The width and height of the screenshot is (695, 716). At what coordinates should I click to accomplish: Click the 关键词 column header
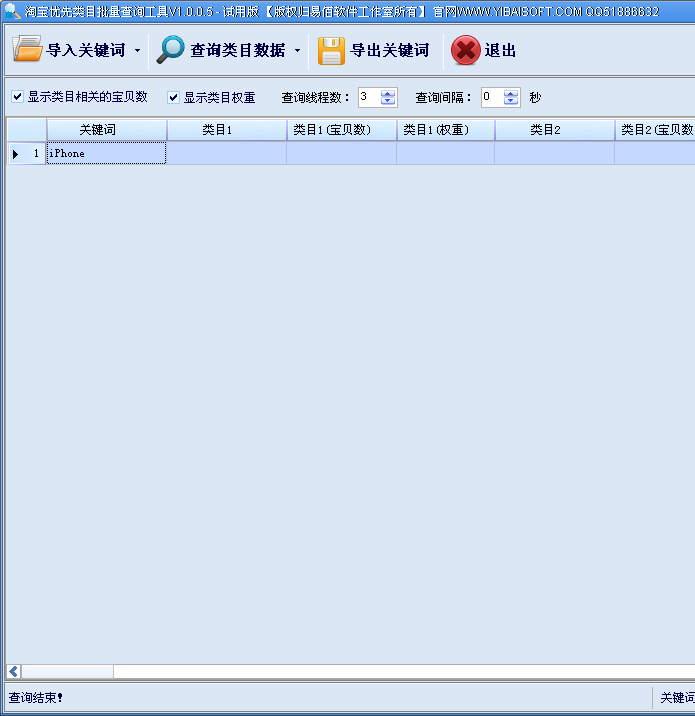tap(106, 130)
